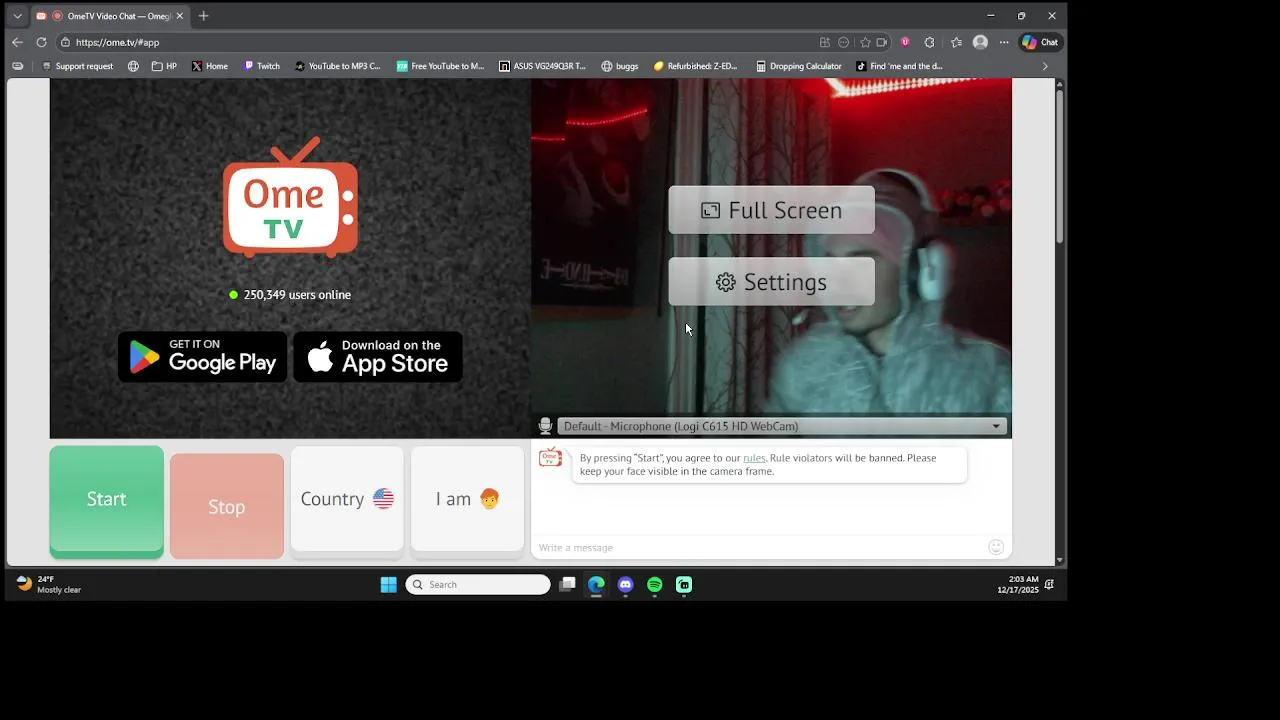
Task: Click the Full Screen button
Action: click(771, 210)
